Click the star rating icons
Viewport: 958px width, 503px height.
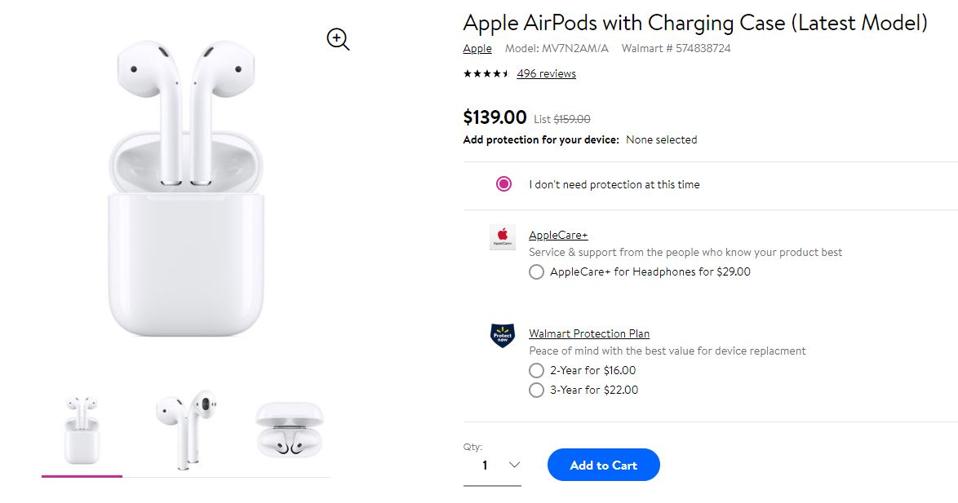click(x=485, y=73)
